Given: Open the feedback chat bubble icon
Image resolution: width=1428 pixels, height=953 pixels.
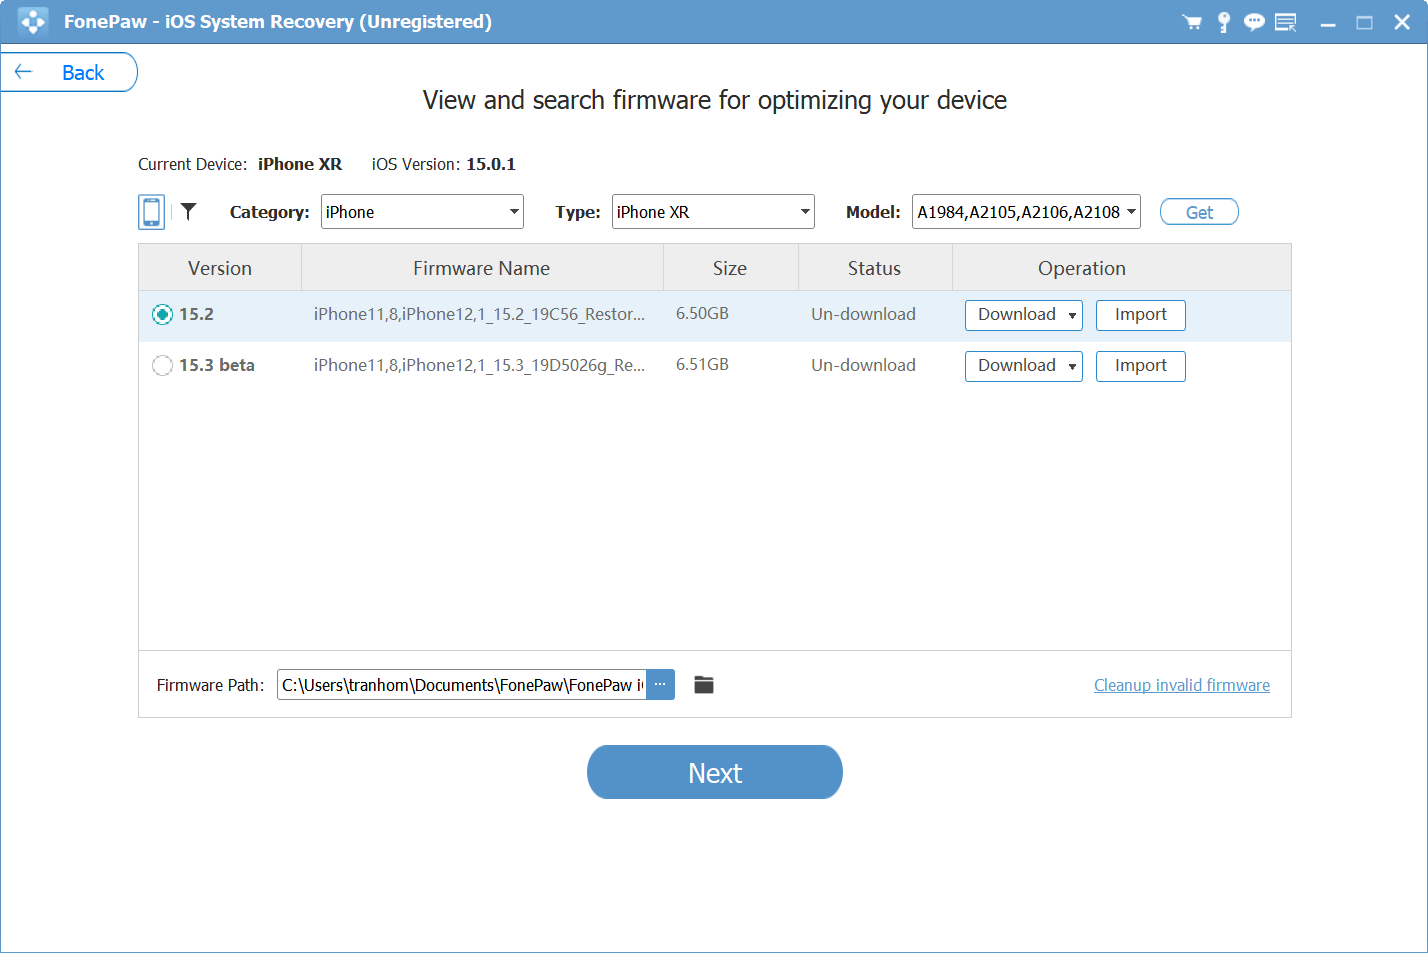Looking at the screenshot, I should [1254, 22].
